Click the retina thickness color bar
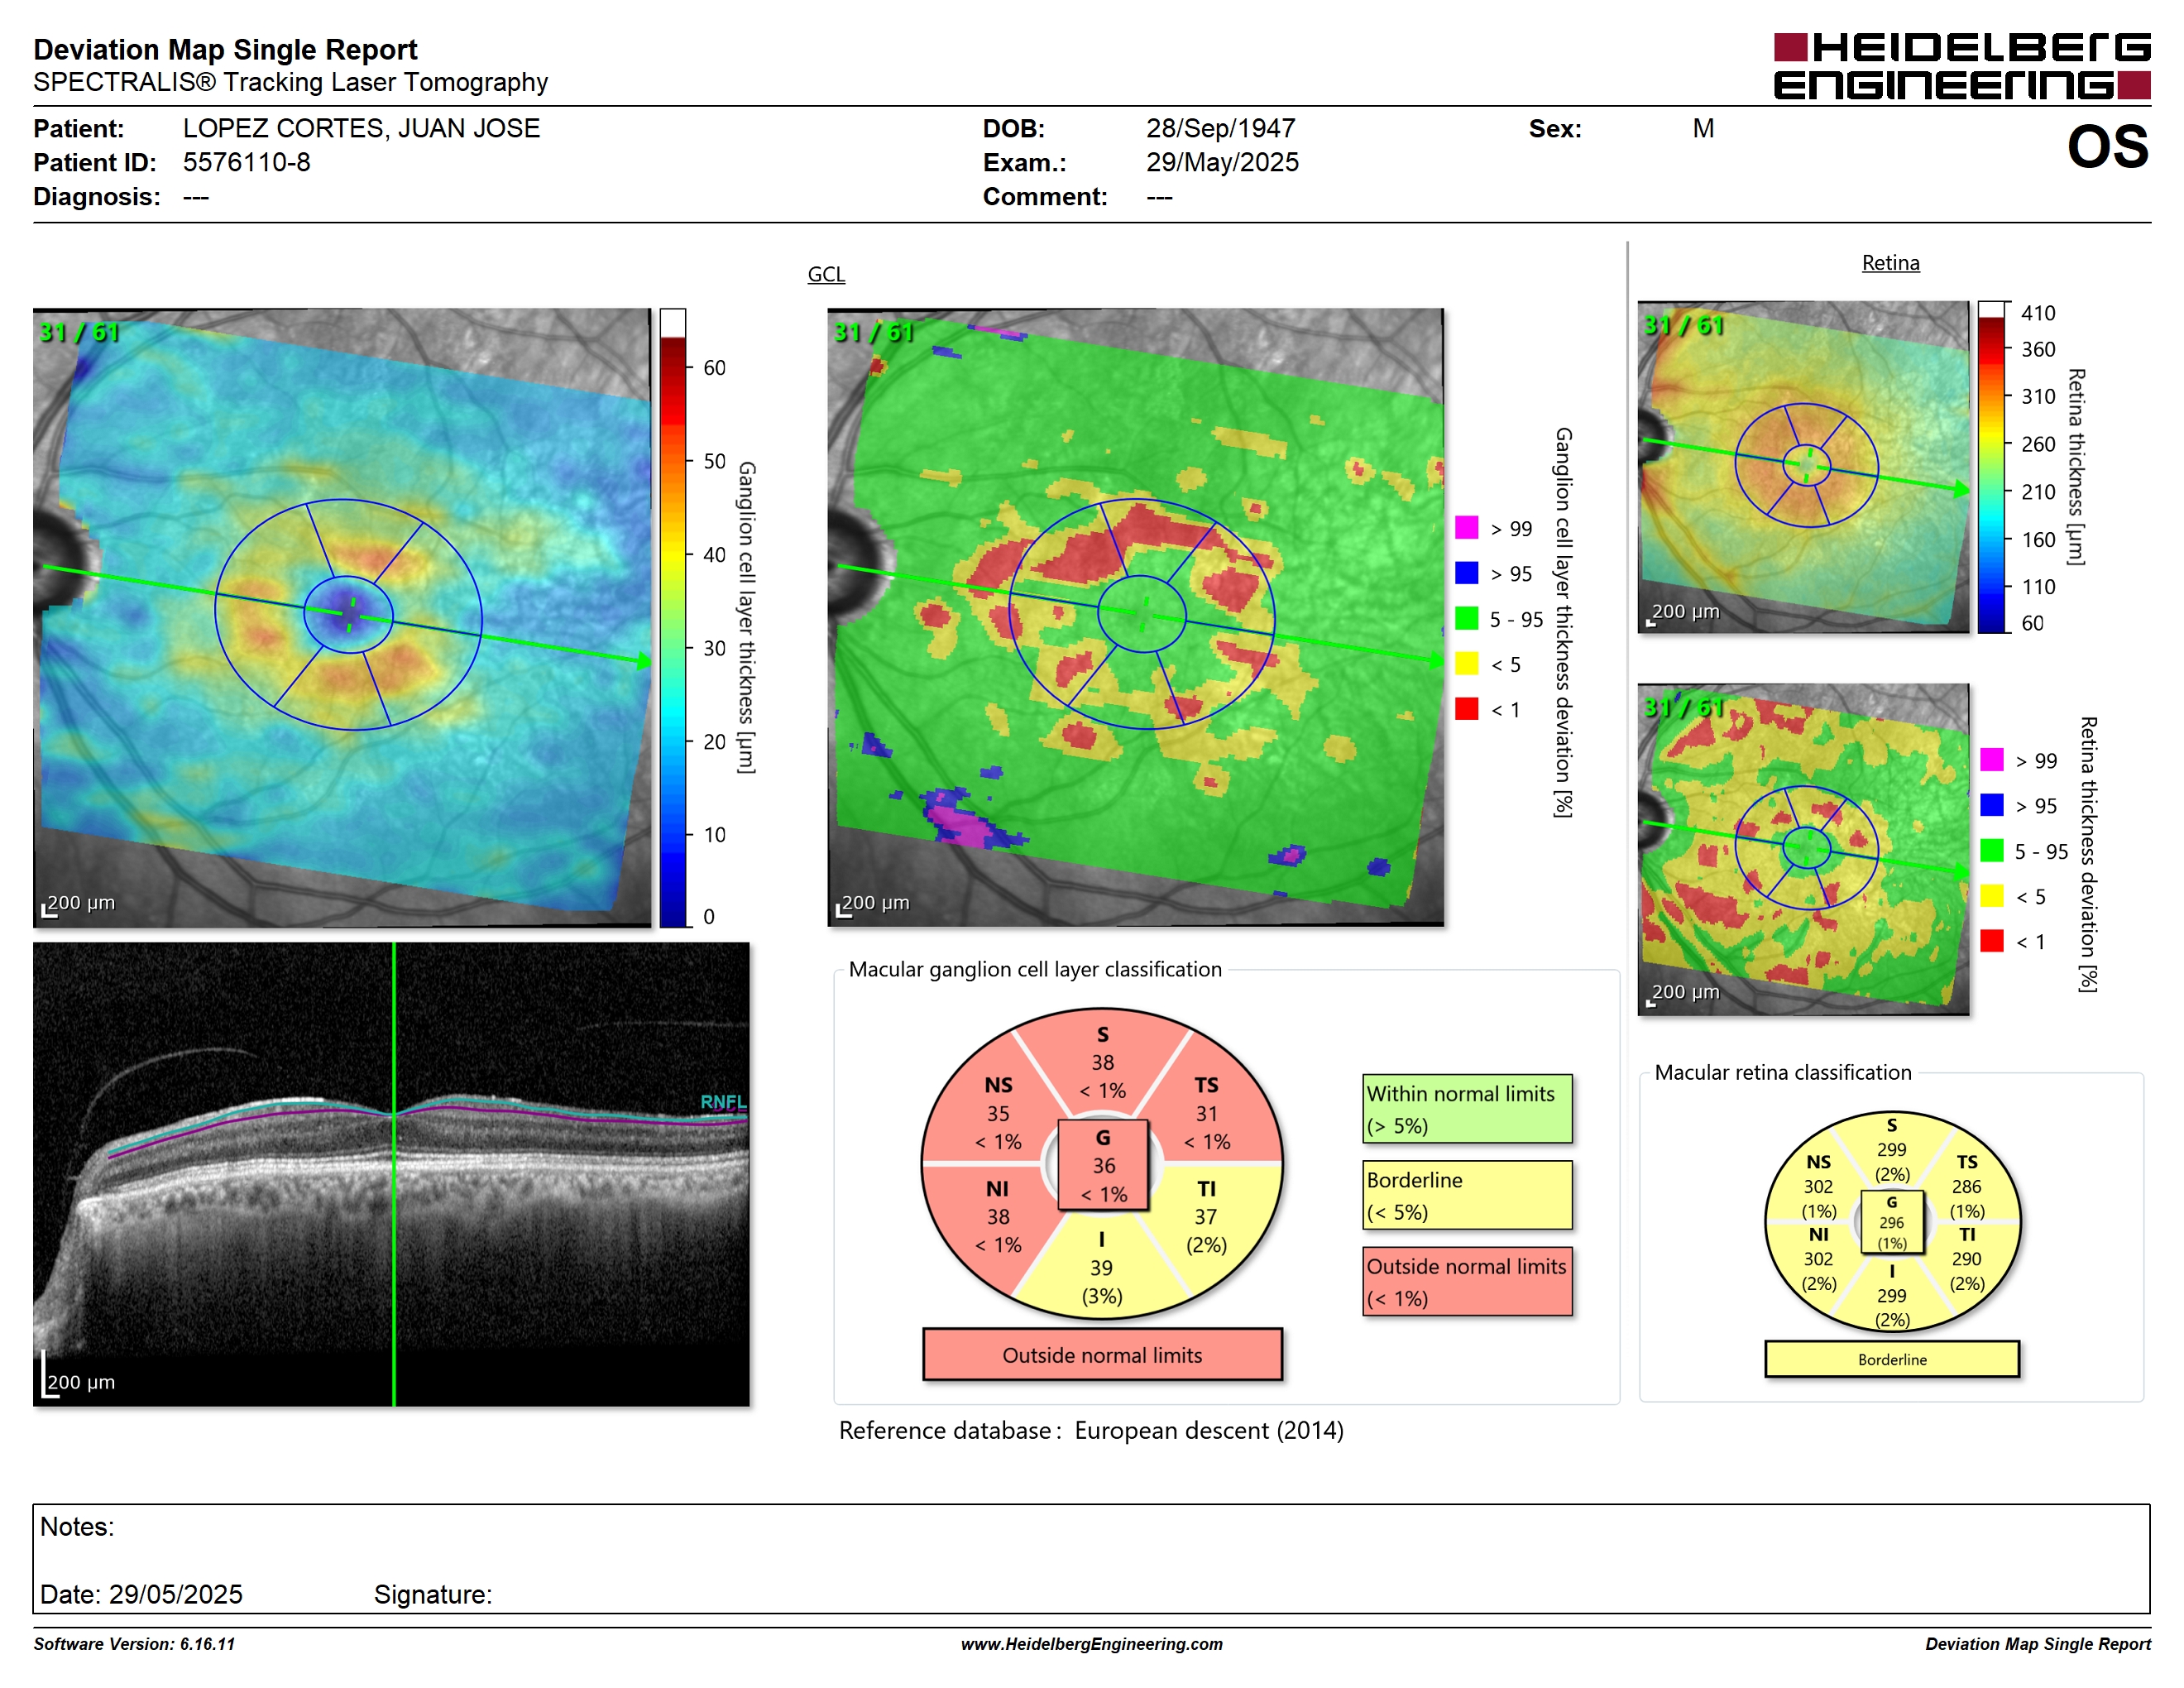This screenshot has height=1688, width=2184. pos(1991,467)
